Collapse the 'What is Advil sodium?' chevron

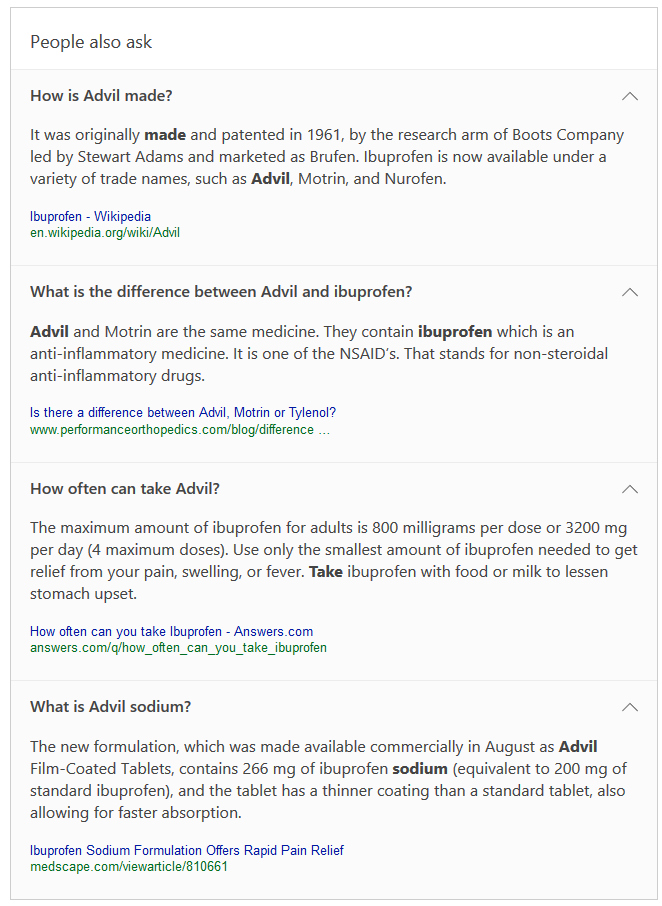pyautogui.click(x=629, y=707)
